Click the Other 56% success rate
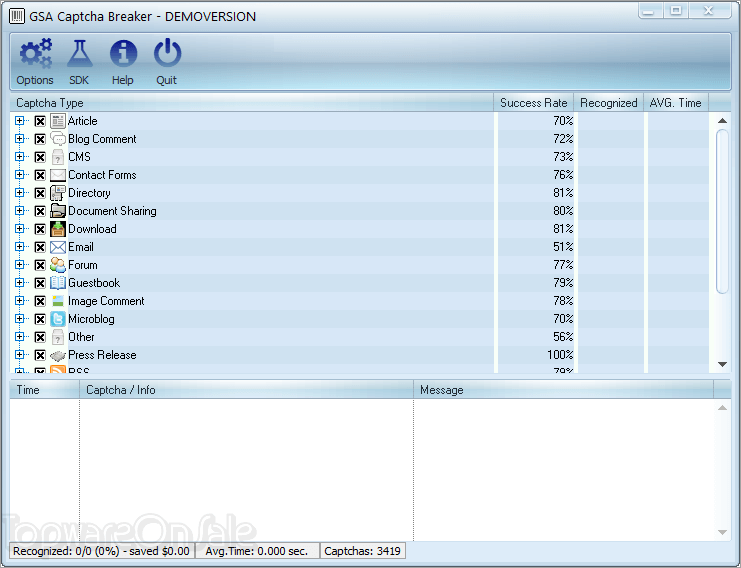The width and height of the screenshot is (741, 568). [563, 337]
